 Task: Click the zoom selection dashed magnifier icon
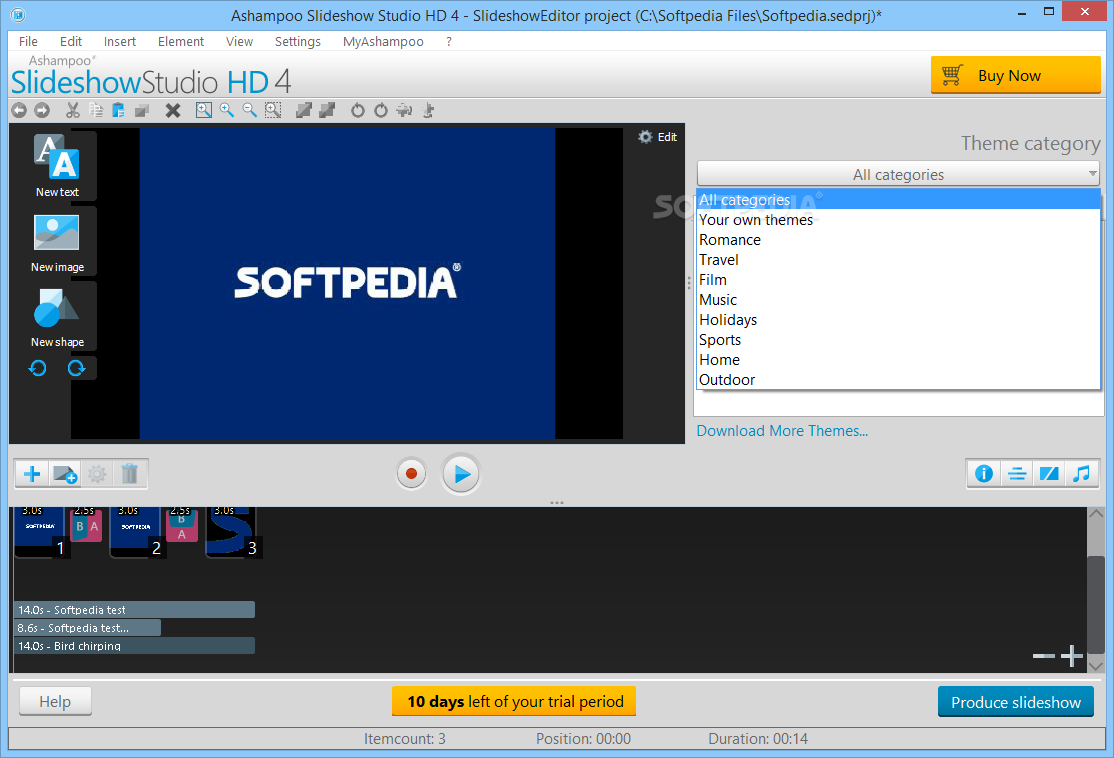[273, 110]
